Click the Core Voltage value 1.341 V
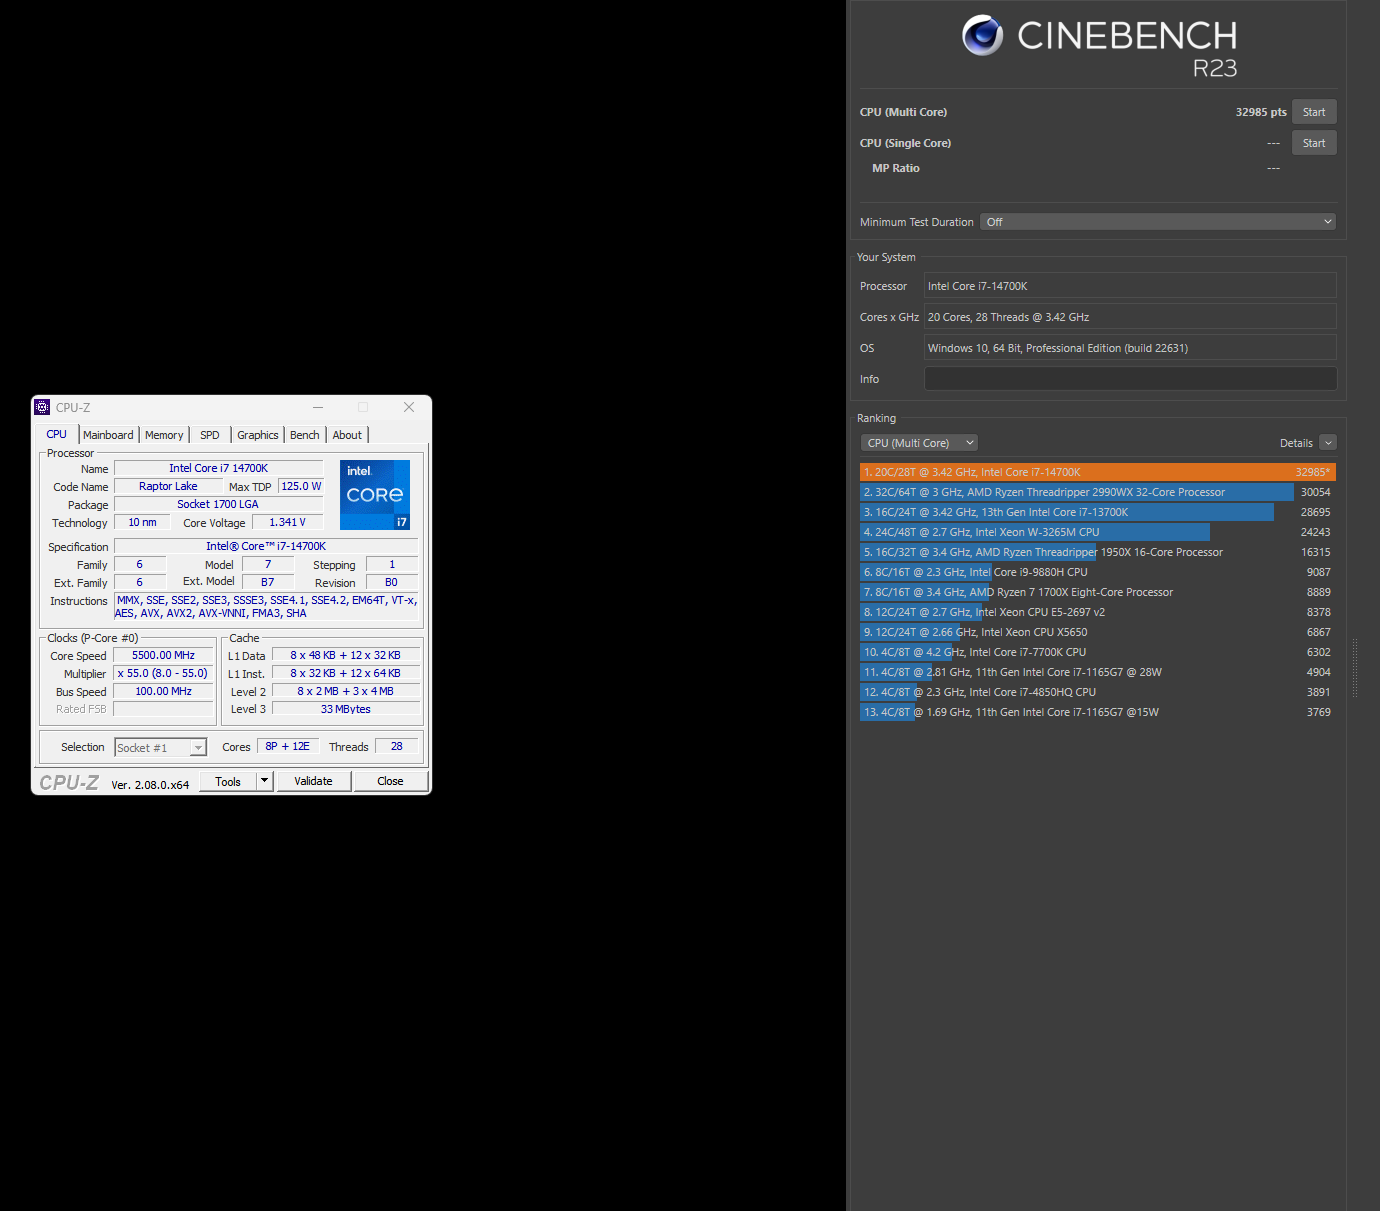 [x=288, y=522]
